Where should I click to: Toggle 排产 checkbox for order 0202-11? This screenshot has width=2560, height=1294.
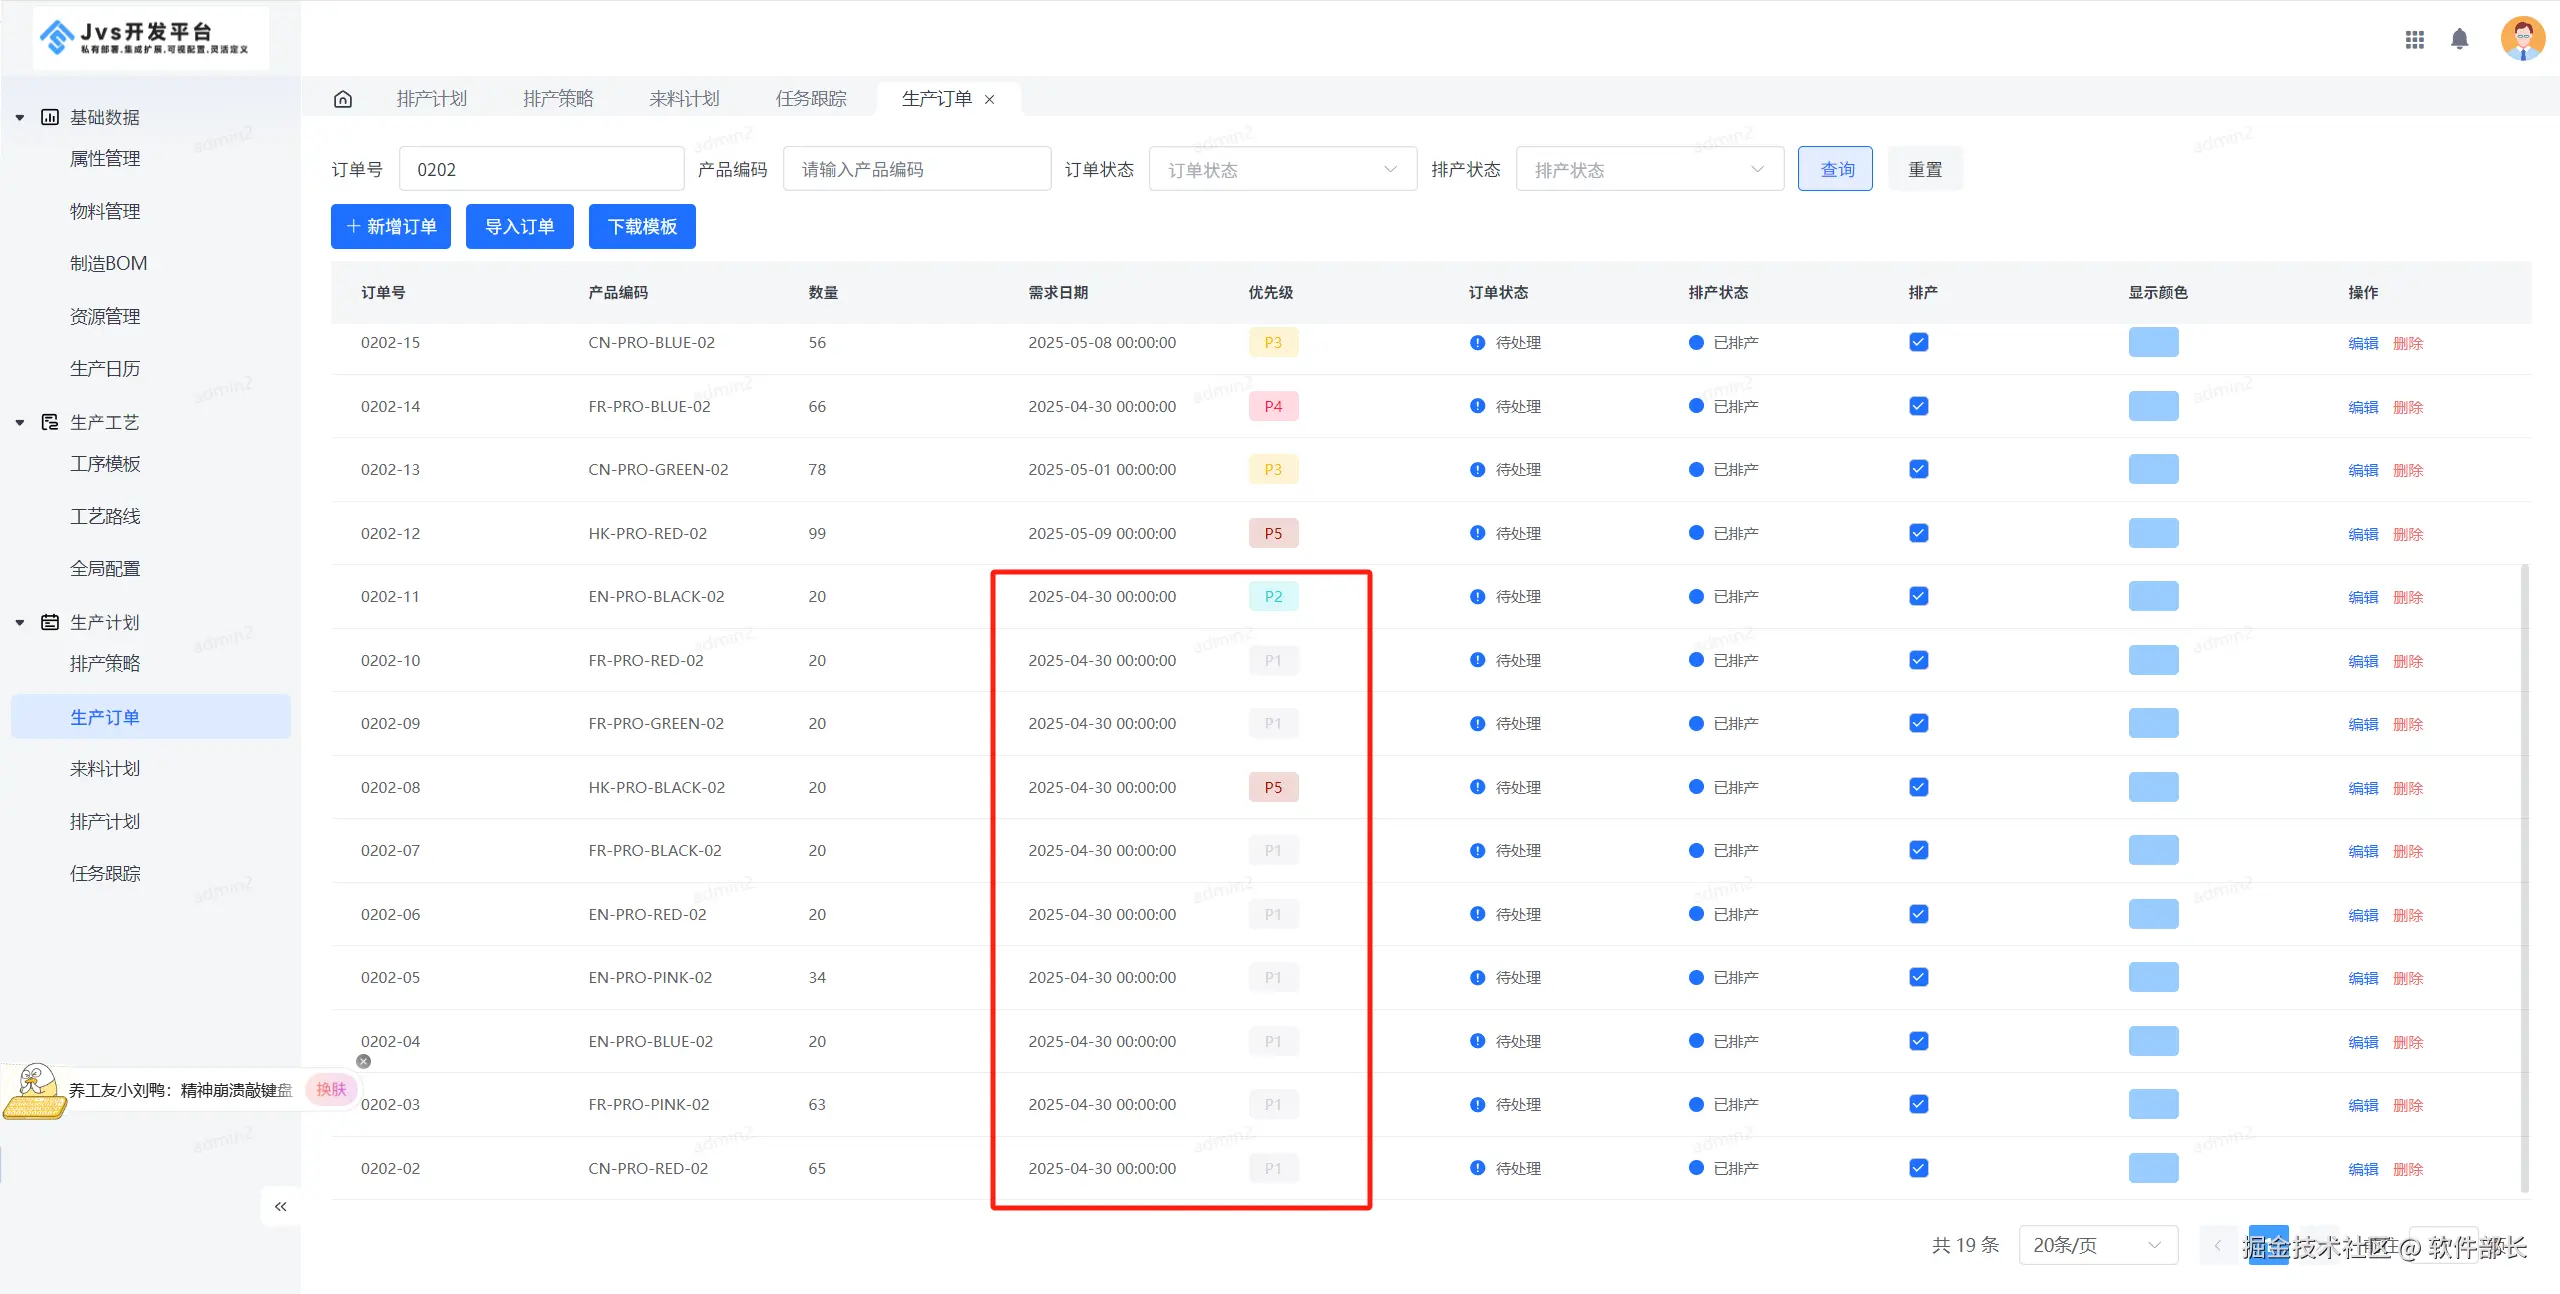coord(1918,596)
